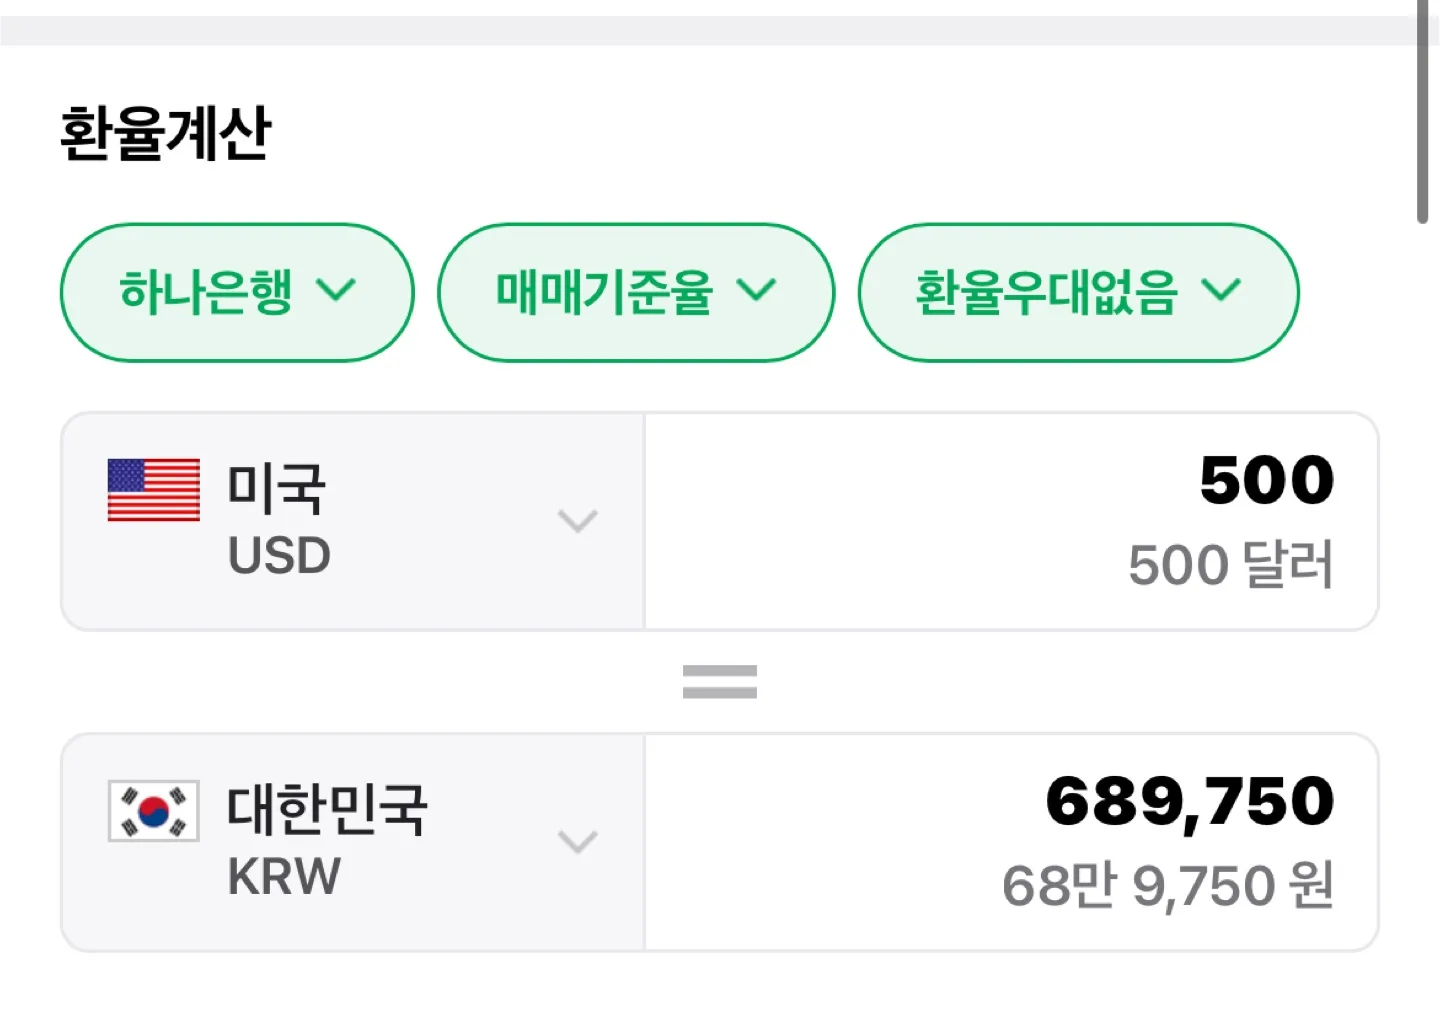Click the chevron next to 환율우대없음
Screen dimensions: 1440x1012
pos(1221,291)
